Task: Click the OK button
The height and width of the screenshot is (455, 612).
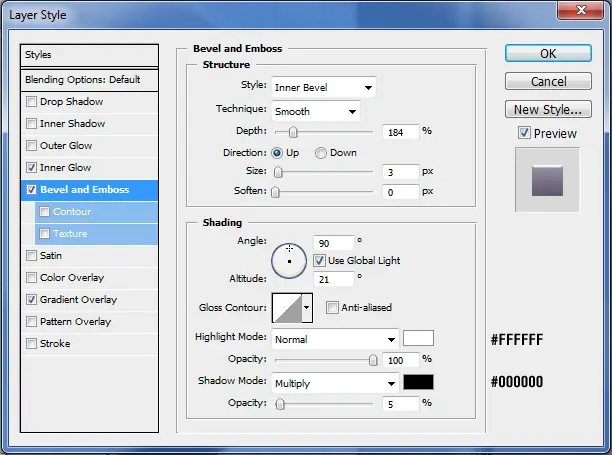Action: pyautogui.click(x=548, y=53)
